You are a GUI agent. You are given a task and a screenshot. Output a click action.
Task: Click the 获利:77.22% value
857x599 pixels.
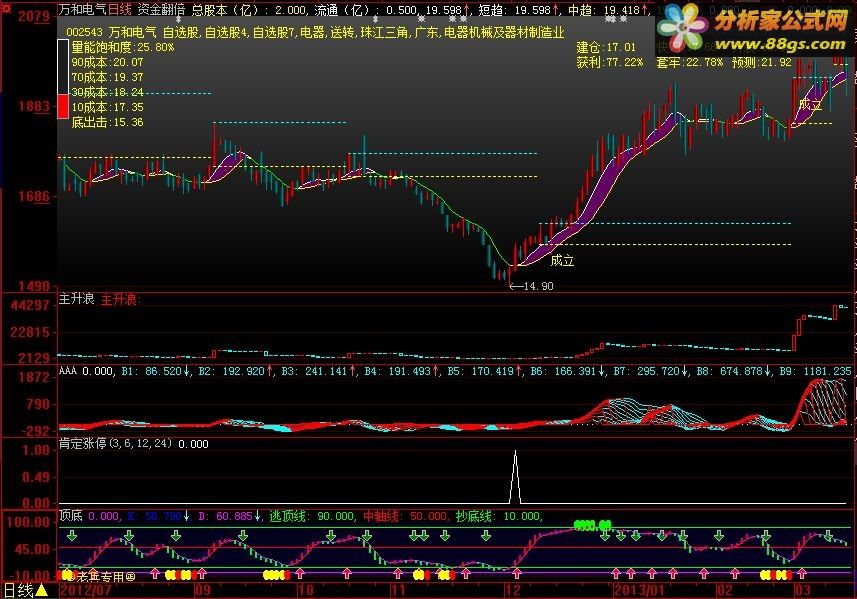tap(610, 62)
